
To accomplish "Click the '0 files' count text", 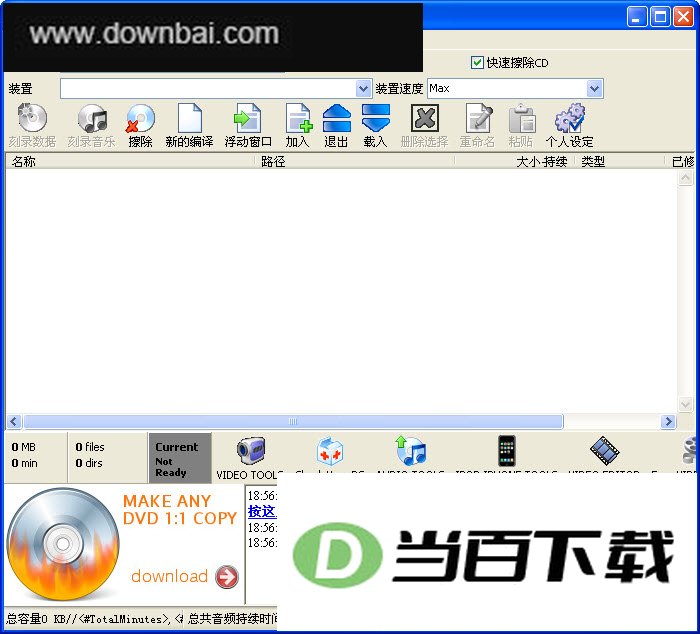I will coord(90,447).
